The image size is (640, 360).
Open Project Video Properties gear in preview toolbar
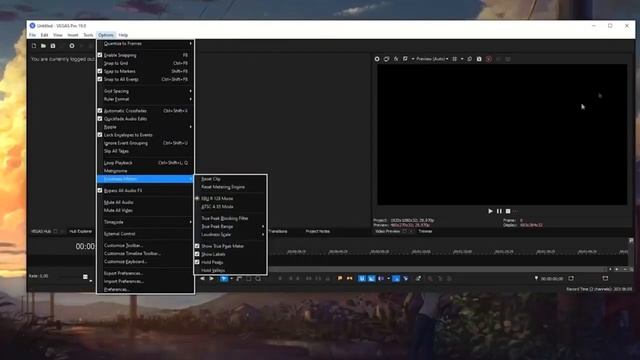click(377, 59)
